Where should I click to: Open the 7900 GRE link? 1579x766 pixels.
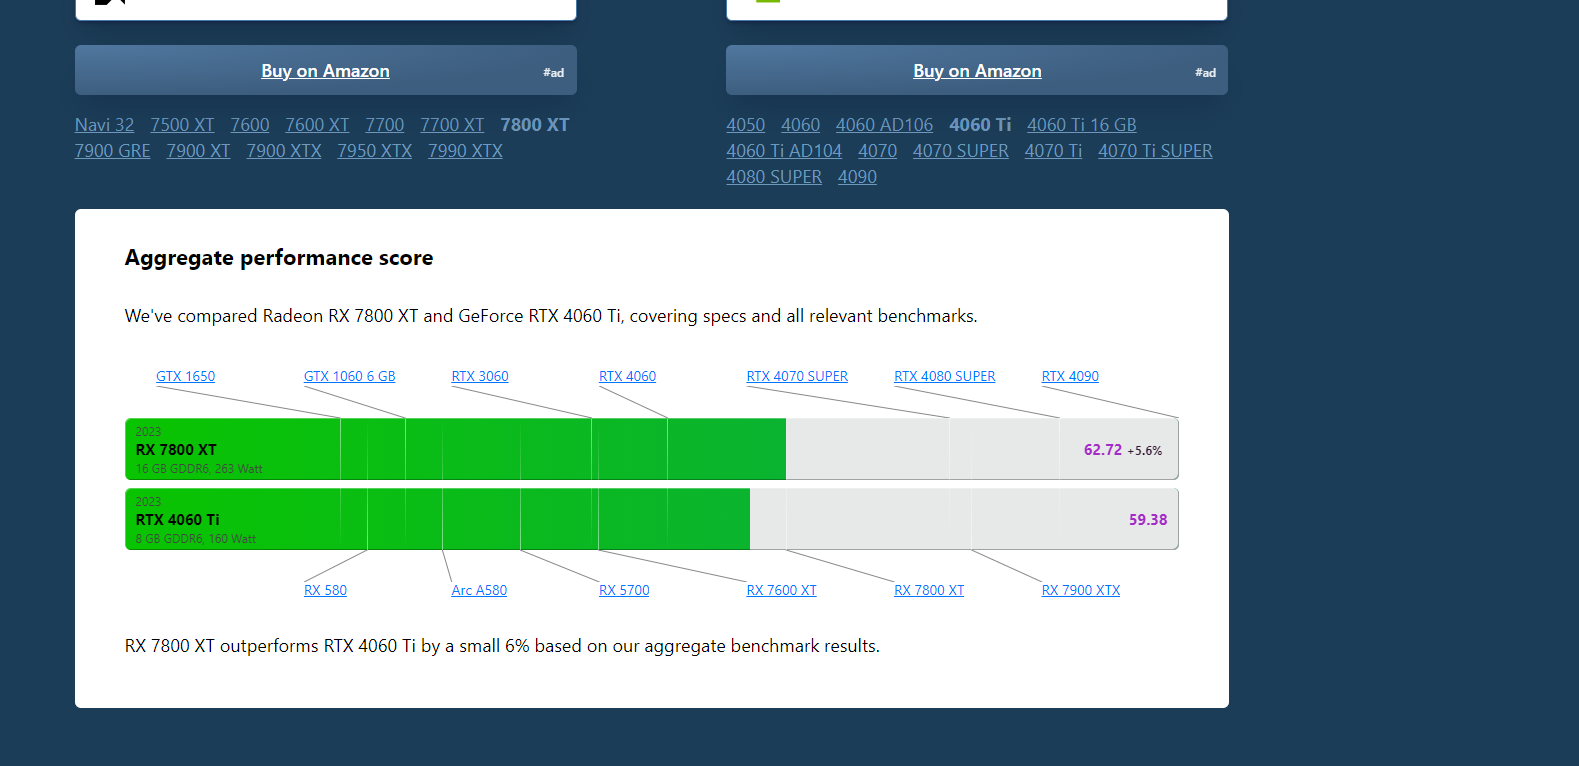[x=113, y=151]
